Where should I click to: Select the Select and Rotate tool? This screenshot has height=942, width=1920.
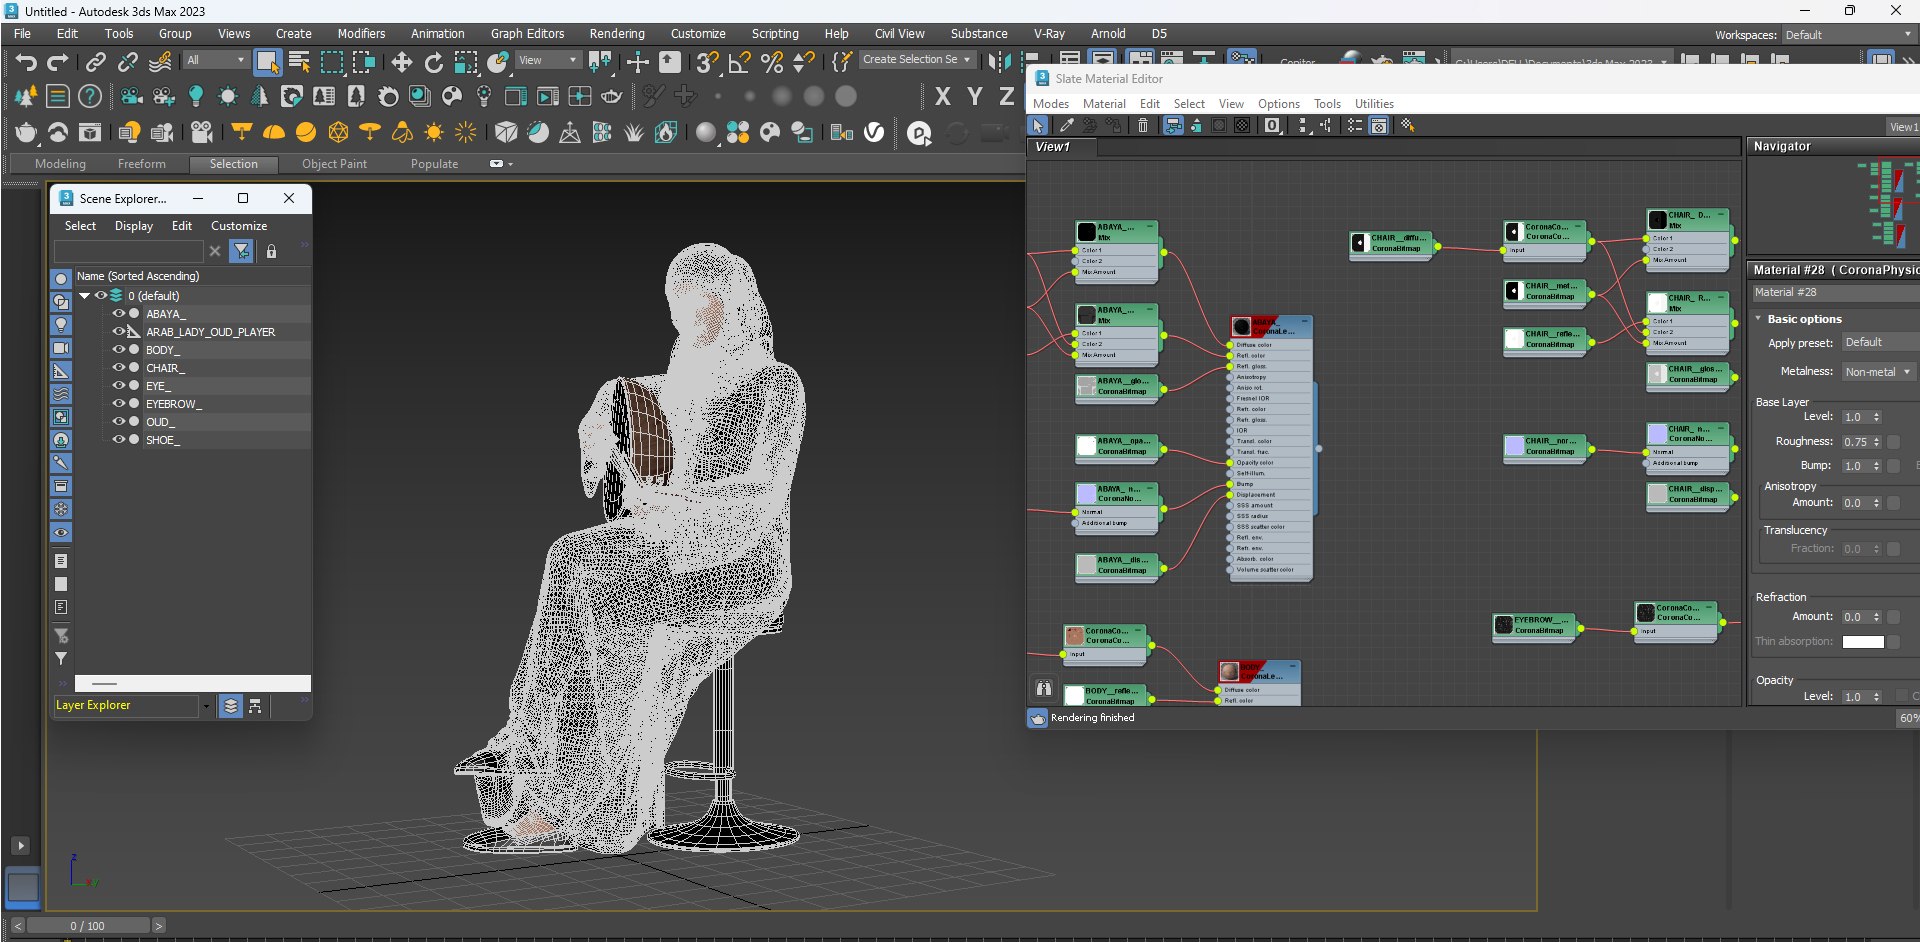433,62
